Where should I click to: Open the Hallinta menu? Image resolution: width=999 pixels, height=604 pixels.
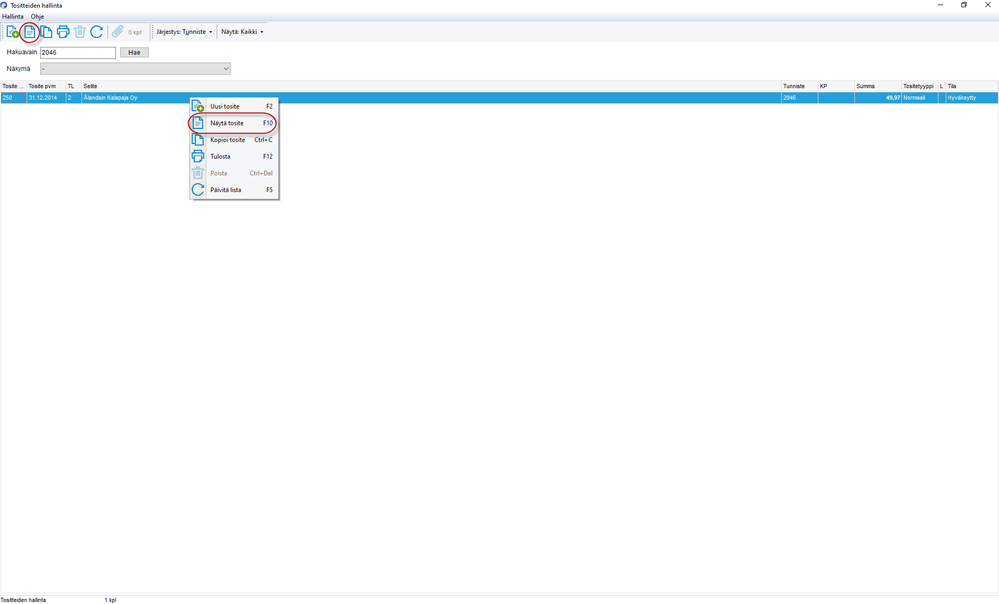pos(13,17)
